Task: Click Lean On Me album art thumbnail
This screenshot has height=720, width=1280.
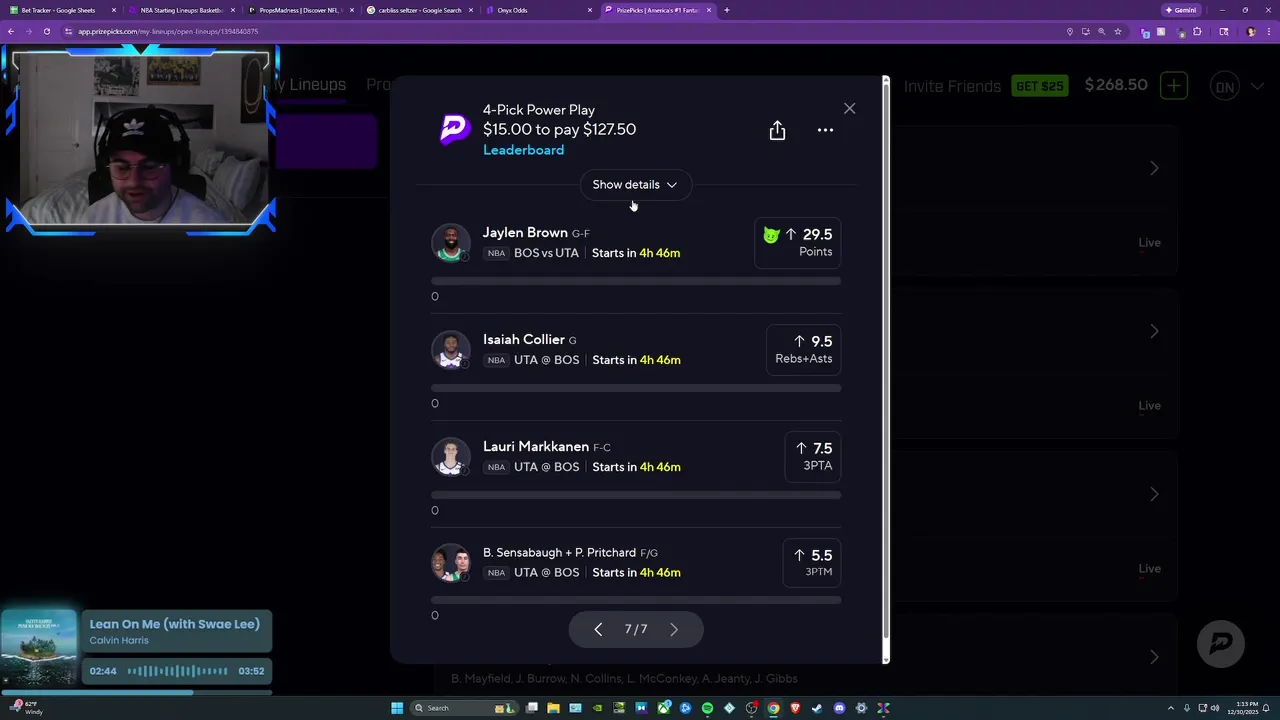Action: (39, 648)
